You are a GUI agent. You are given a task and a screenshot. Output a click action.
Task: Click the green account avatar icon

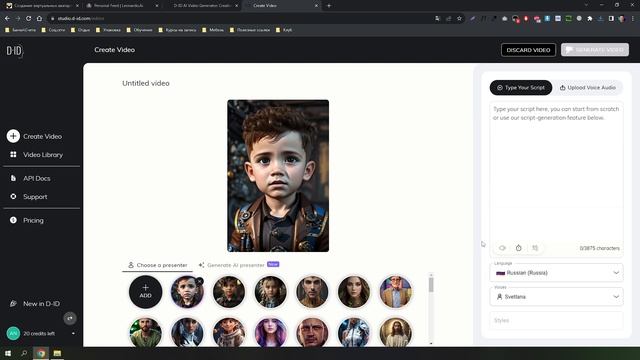13,333
